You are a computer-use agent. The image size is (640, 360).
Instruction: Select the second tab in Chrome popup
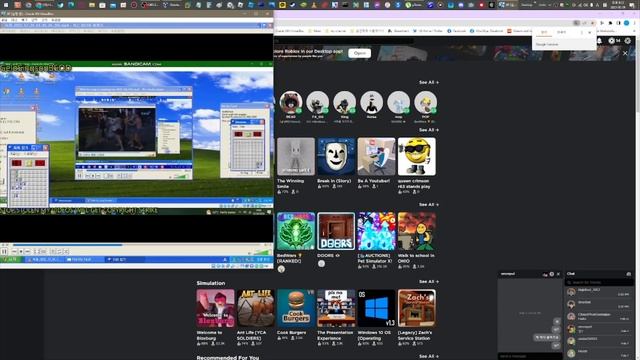click(x=562, y=32)
